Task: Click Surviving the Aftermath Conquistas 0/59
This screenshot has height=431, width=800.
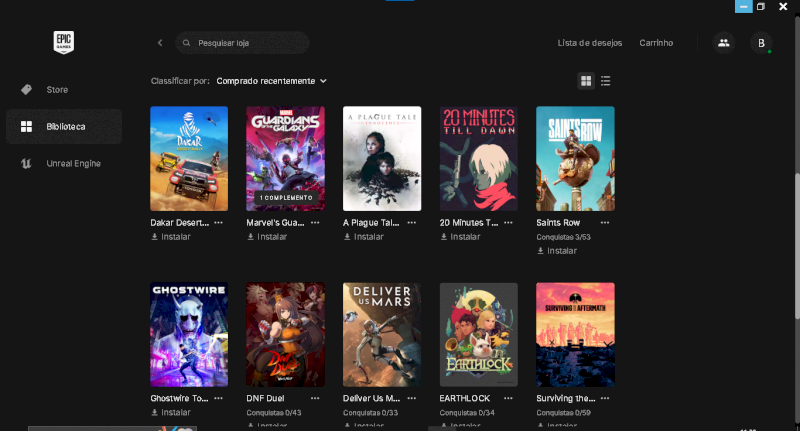Action: [x=563, y=413]
